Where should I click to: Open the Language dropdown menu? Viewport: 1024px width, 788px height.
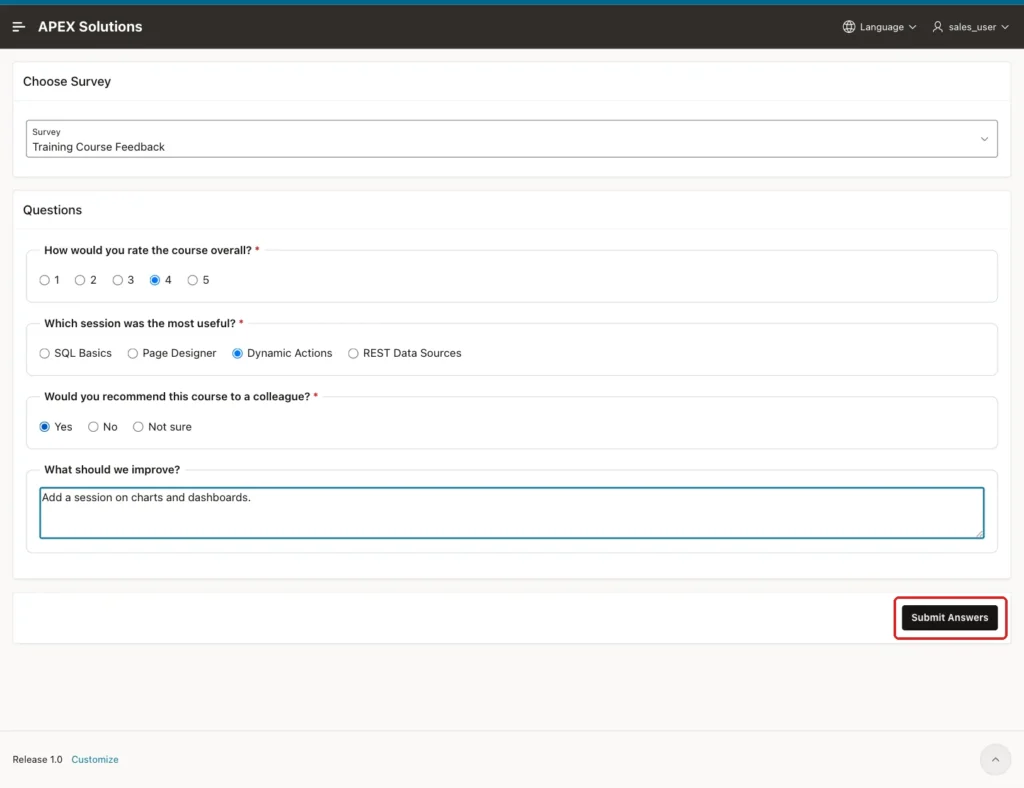pos(879,27)
